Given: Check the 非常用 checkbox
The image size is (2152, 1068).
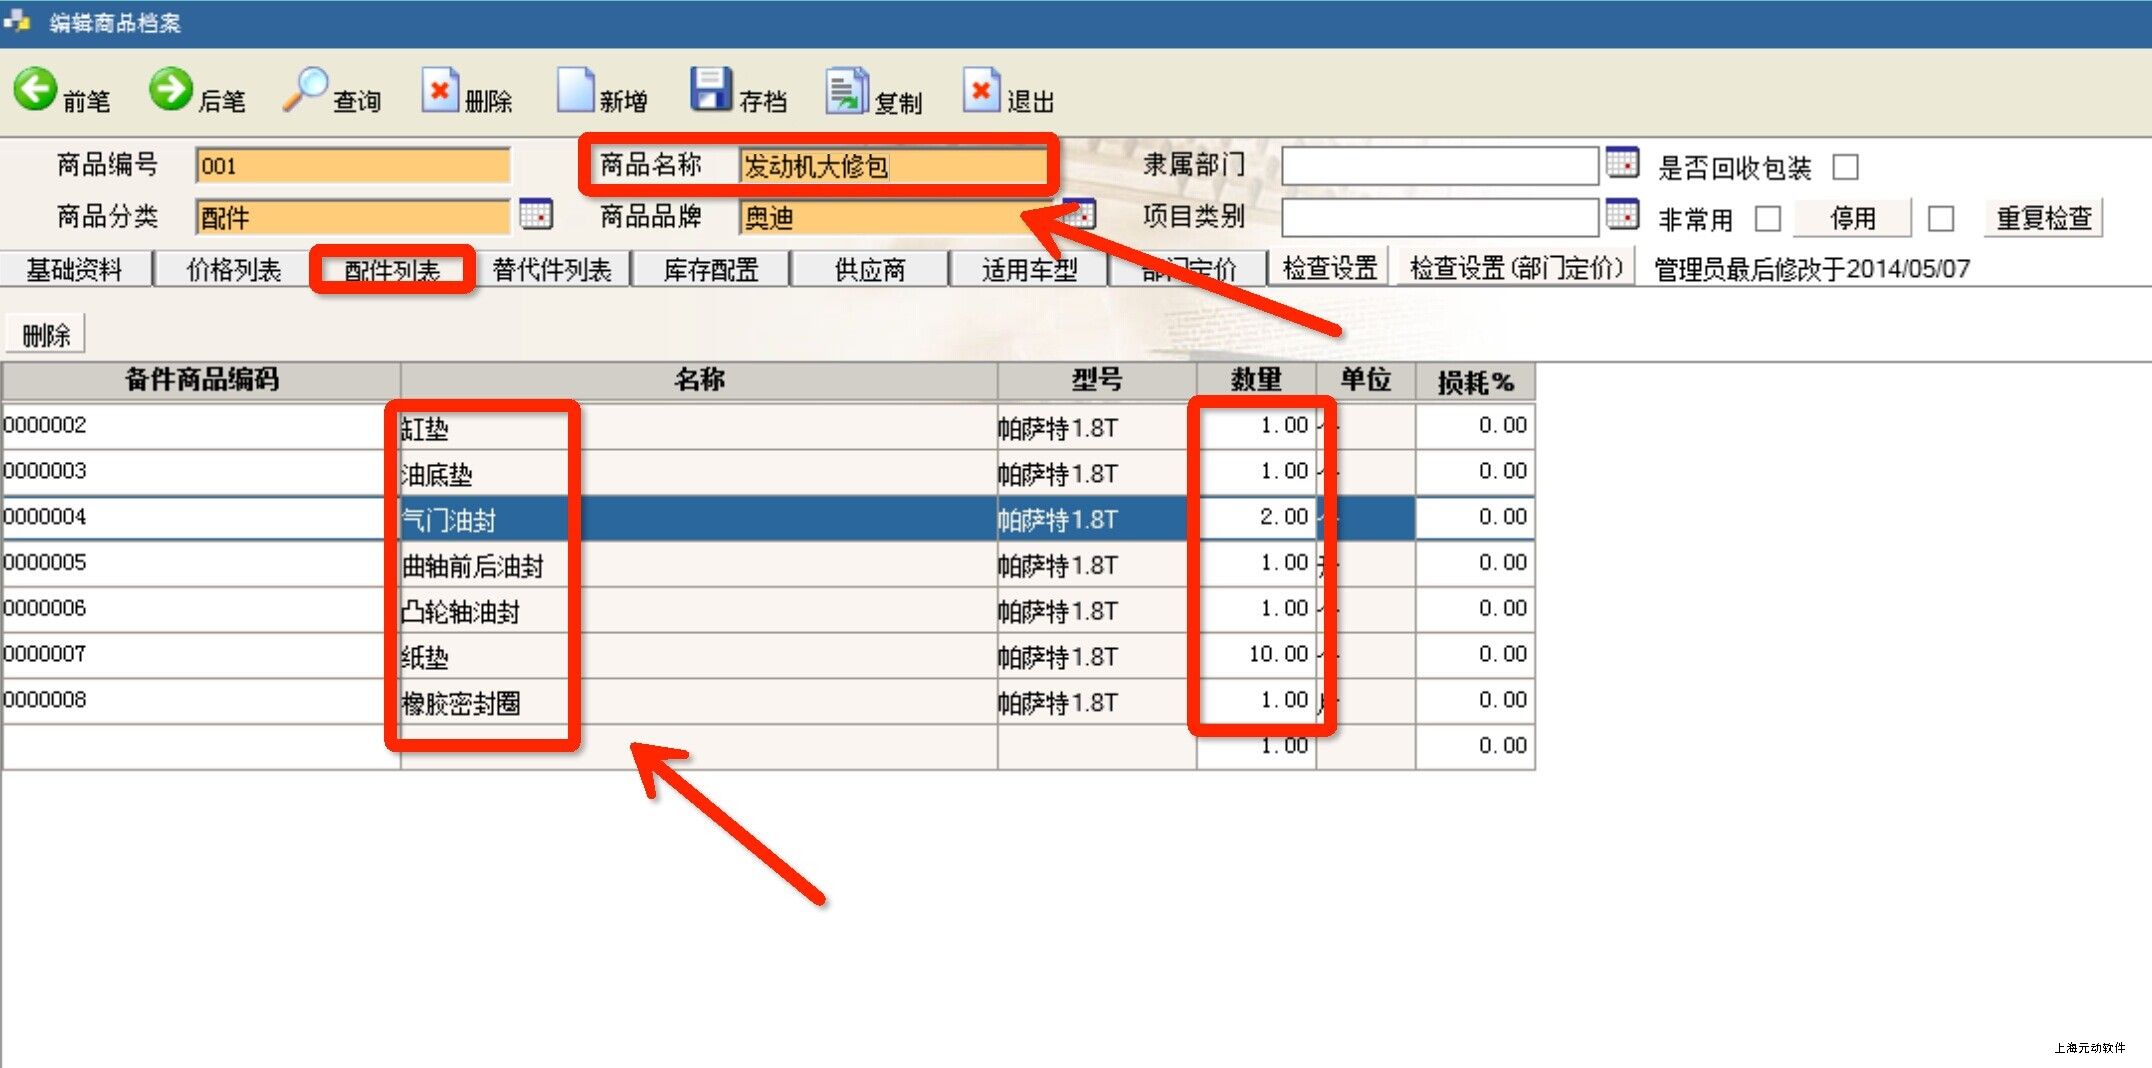Looking at the screenshot, I should [x=1767, y=218].
